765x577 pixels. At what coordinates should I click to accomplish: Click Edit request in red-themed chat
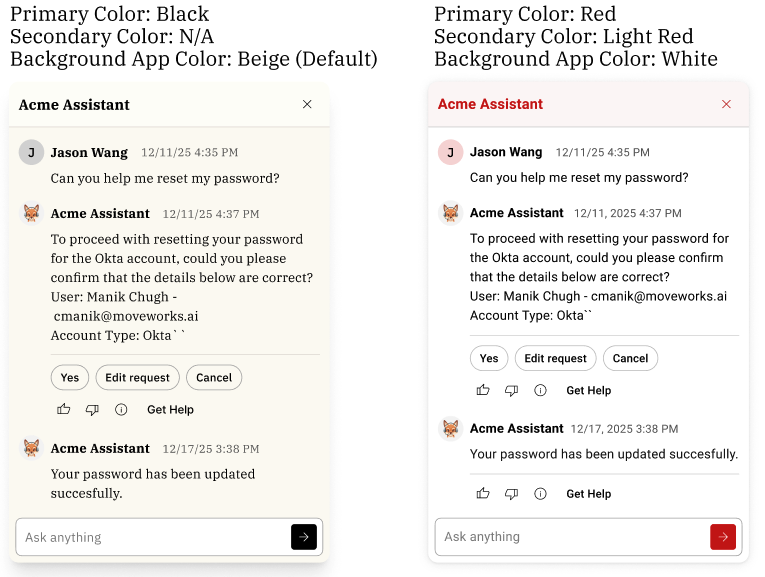(556, 358)
